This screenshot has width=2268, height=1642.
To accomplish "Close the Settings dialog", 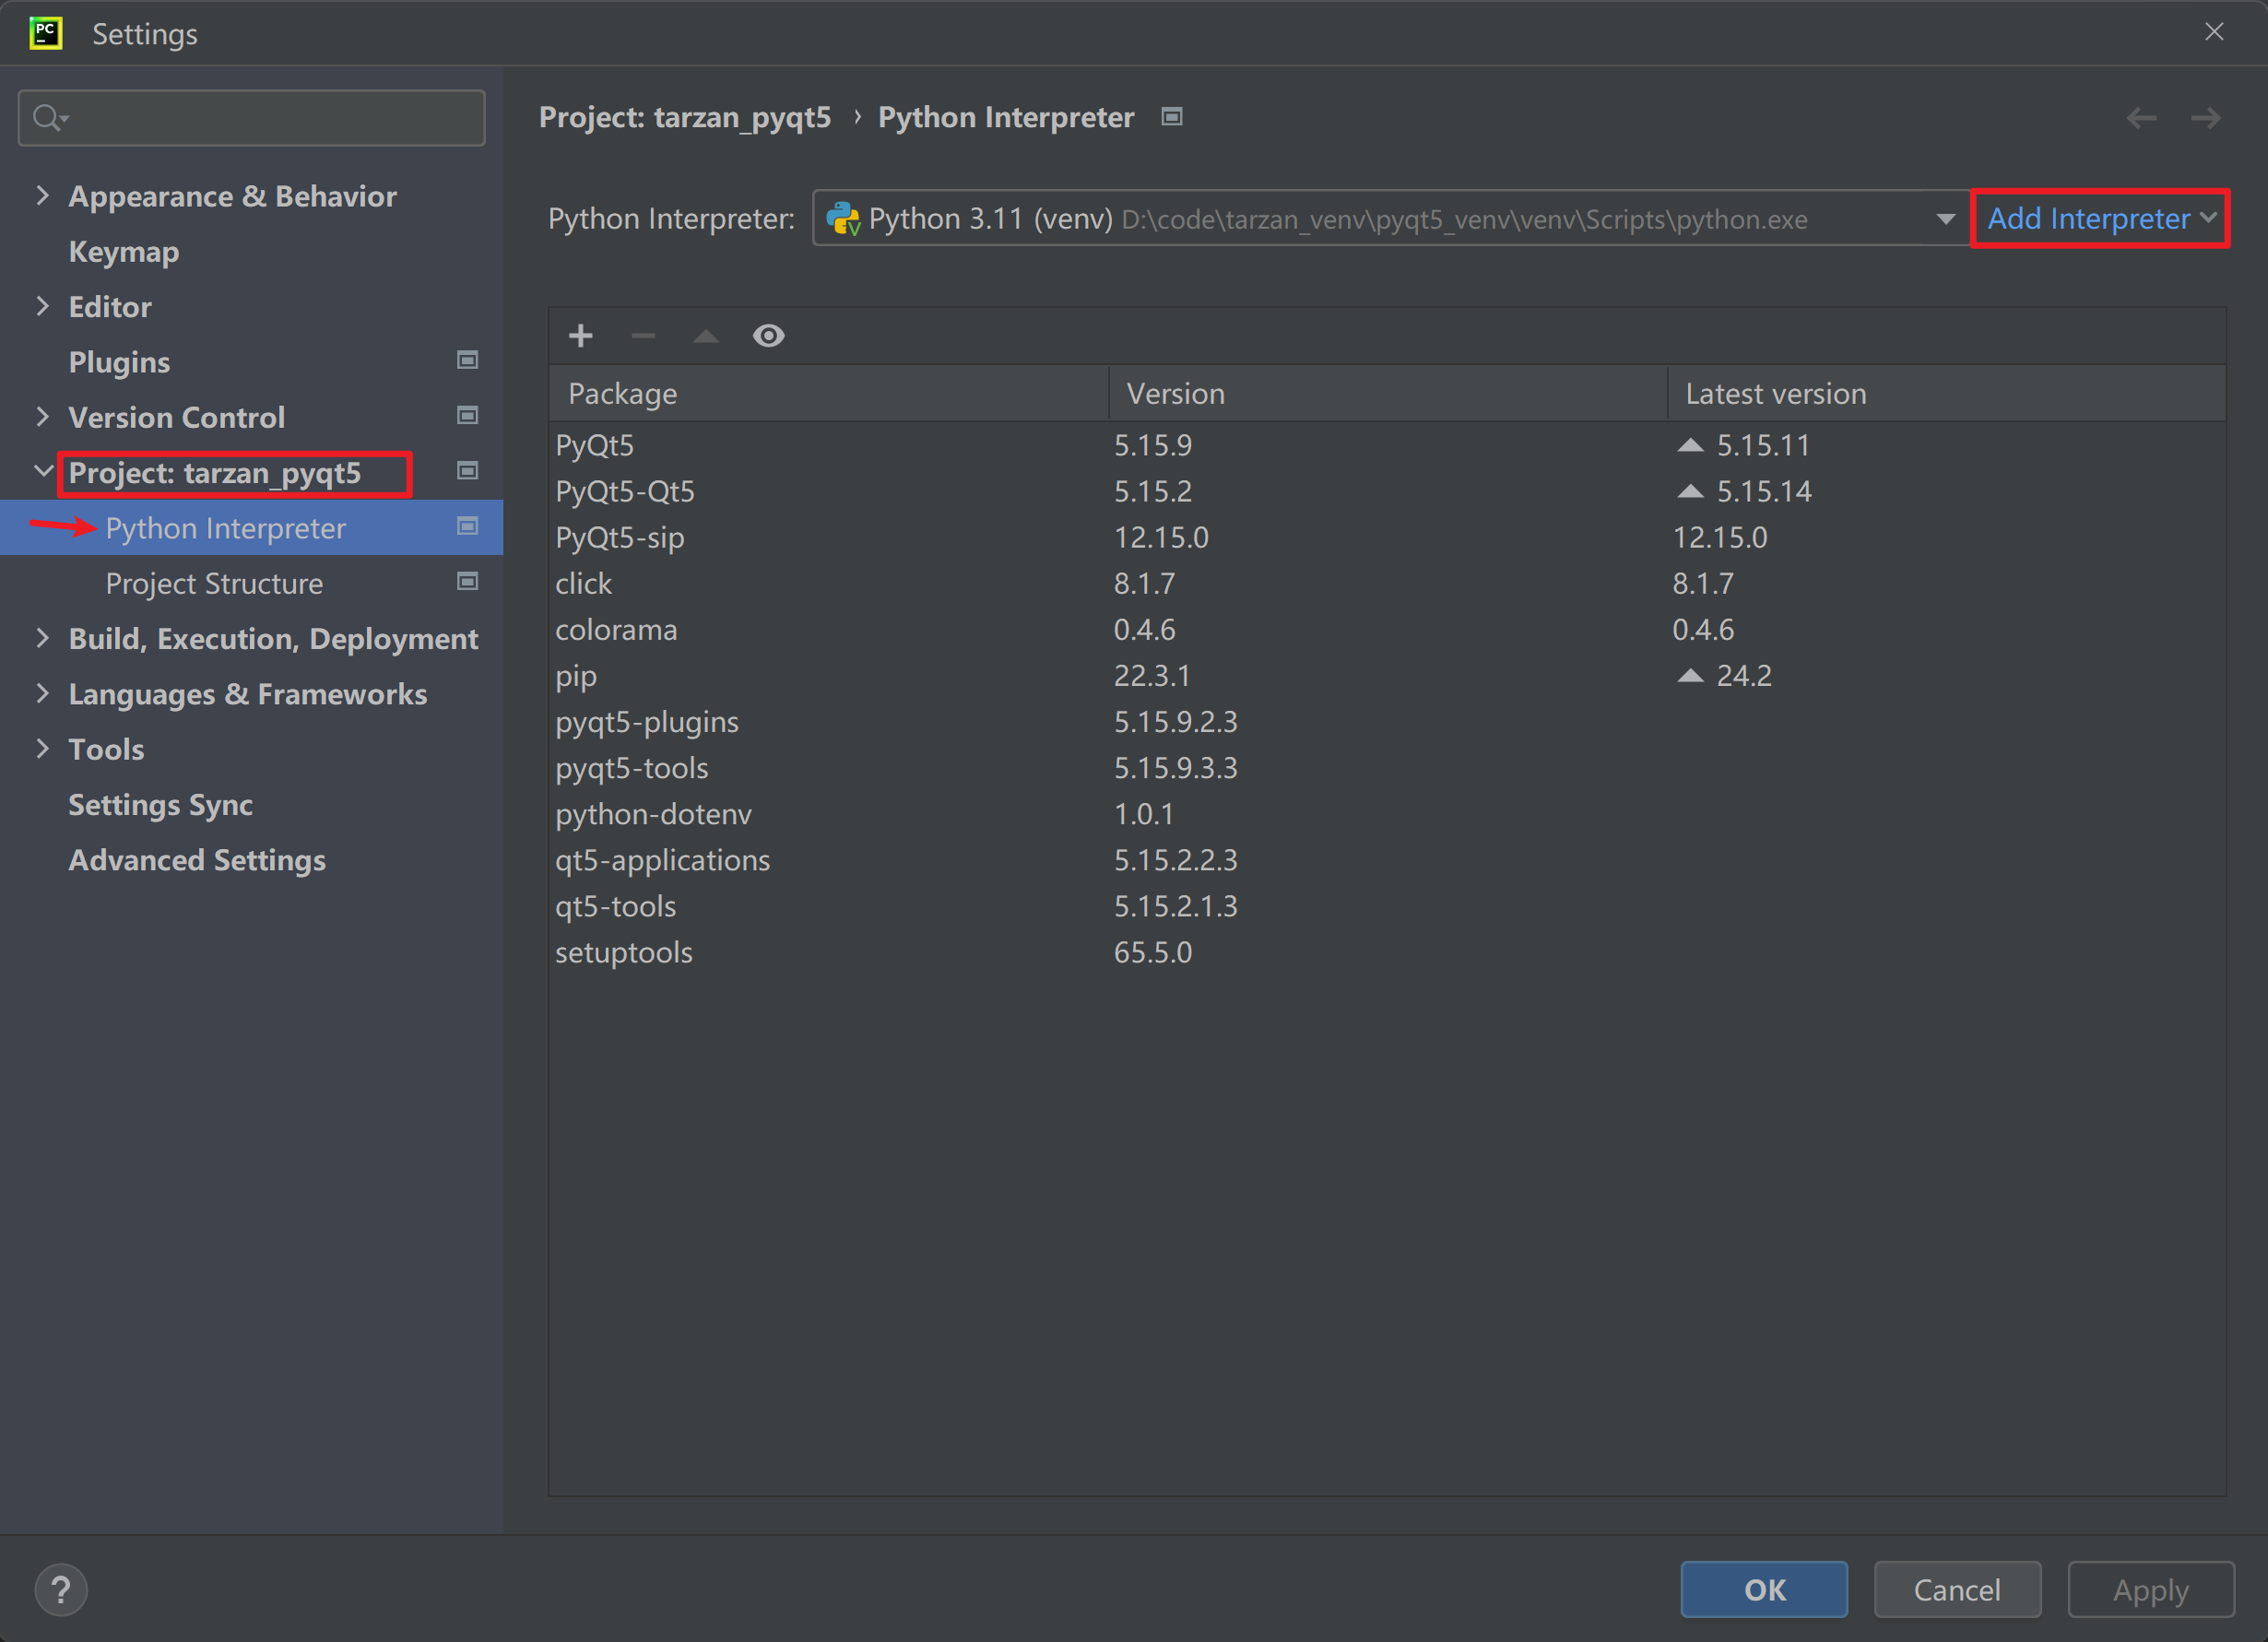I will click(x=2214, y=32).
